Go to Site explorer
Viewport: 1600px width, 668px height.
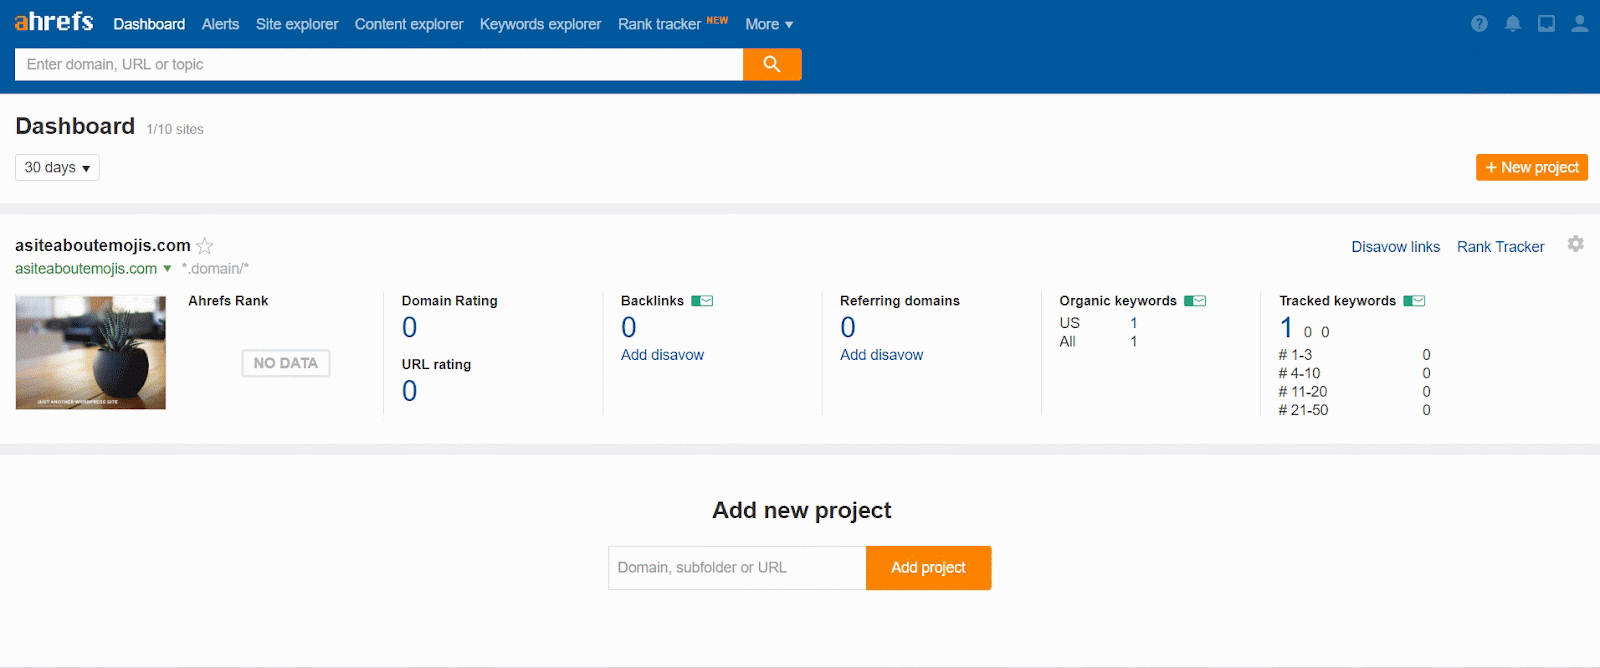tap(297, 24)
